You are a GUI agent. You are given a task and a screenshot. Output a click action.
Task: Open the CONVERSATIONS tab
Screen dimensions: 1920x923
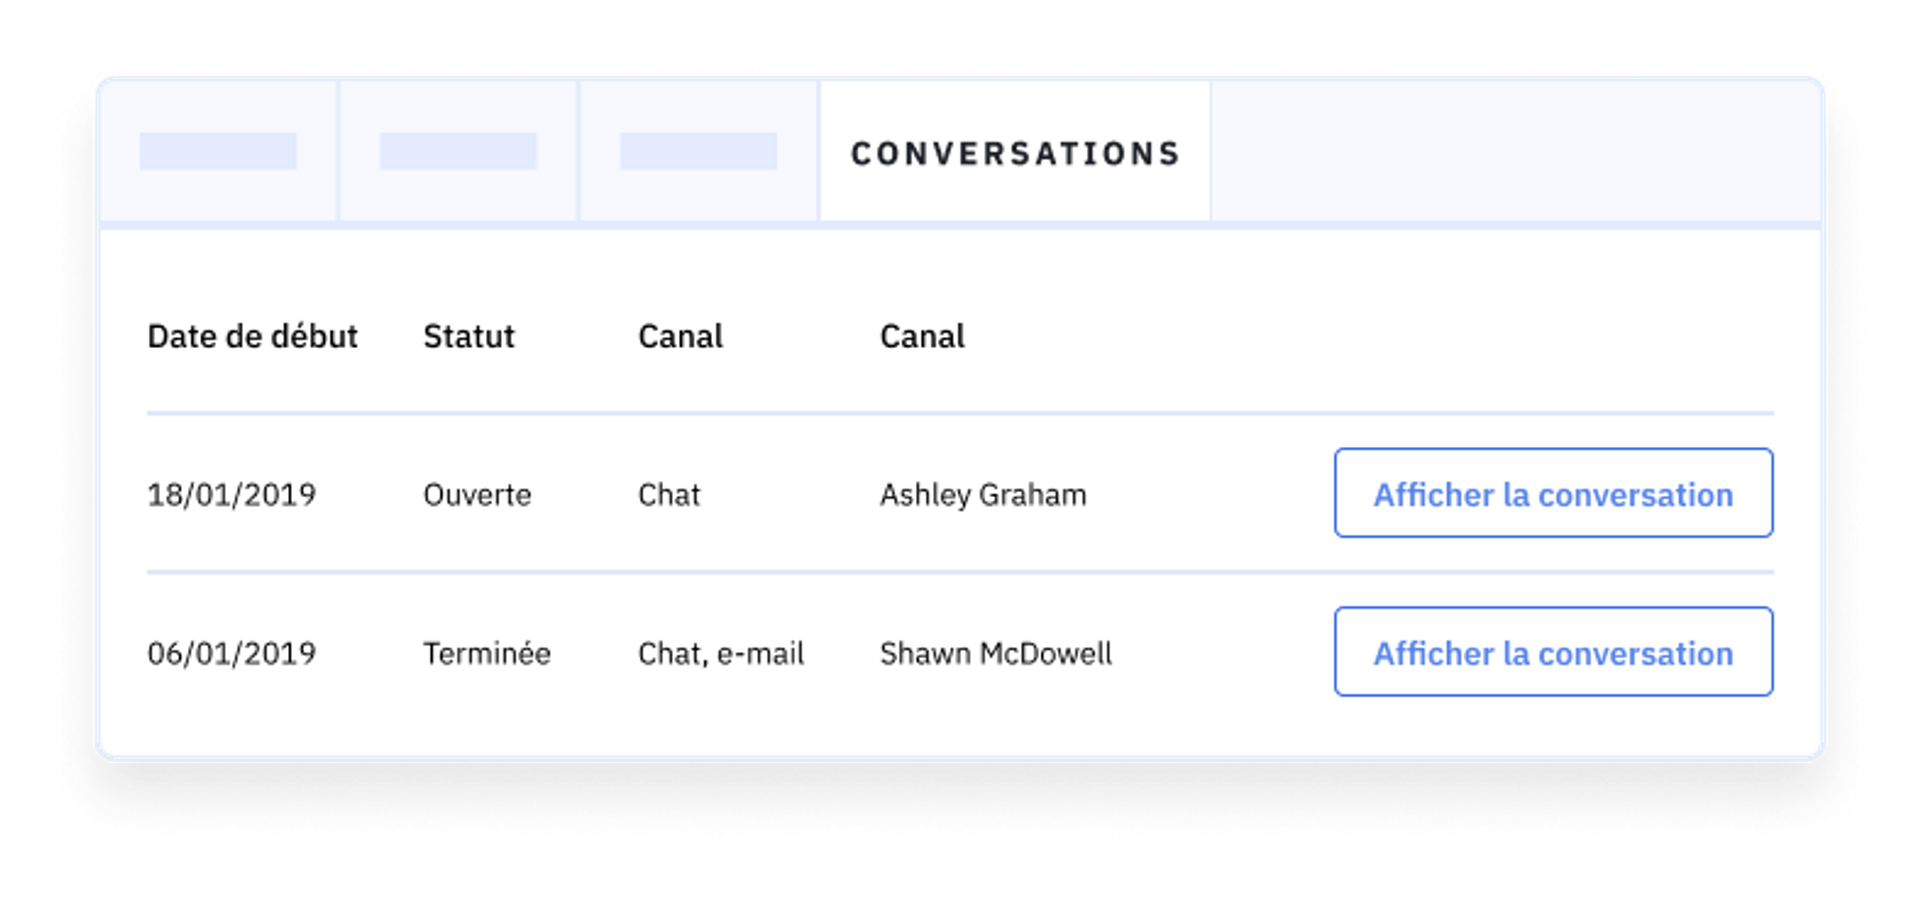1015,153
